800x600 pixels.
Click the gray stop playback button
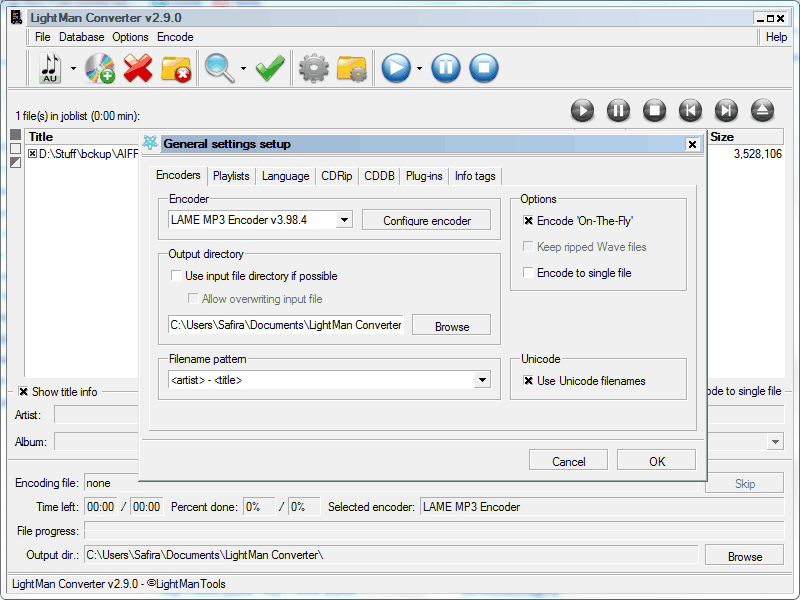tap(654, 110)
